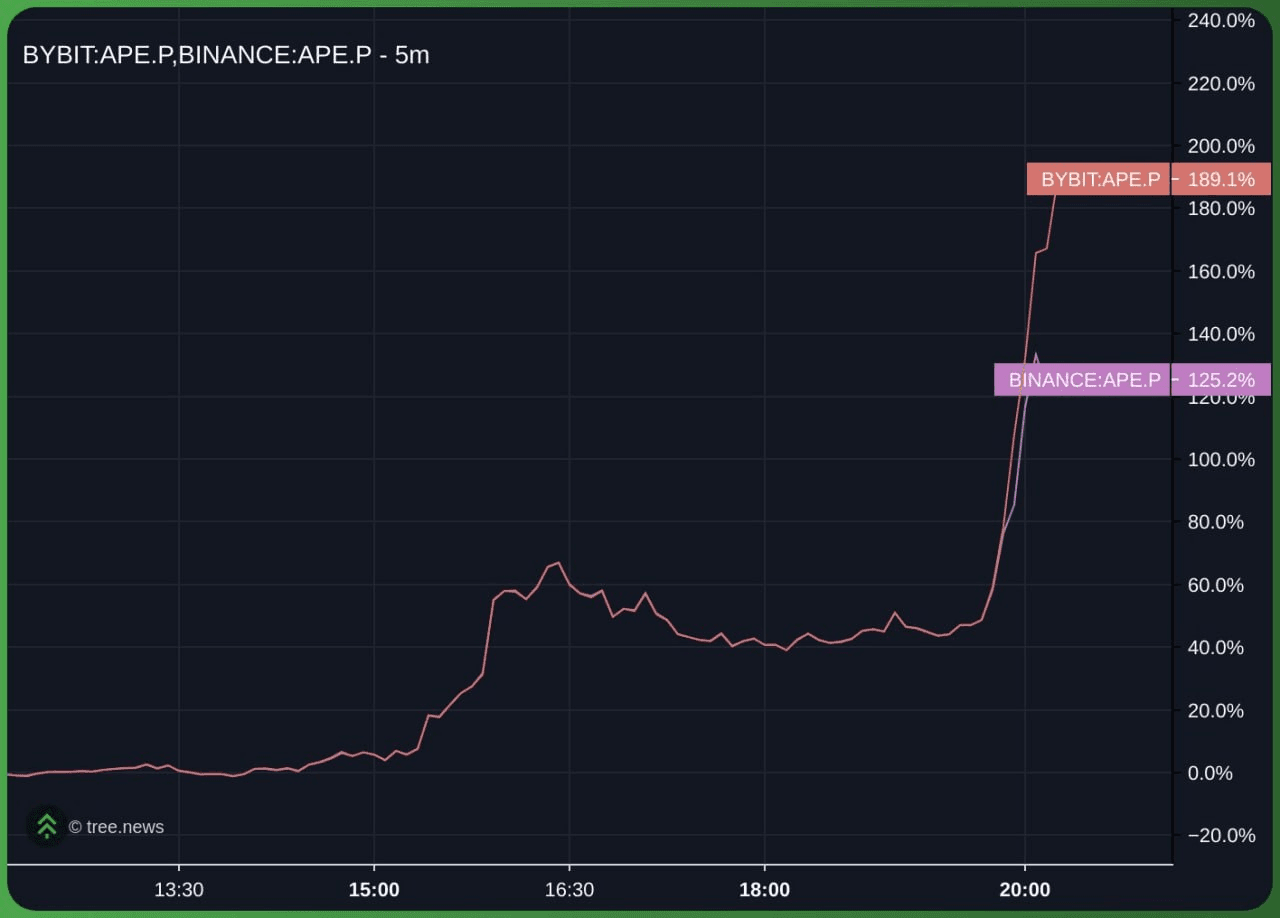
Task: Click the 16:30 time axis label
Action: 571,888
